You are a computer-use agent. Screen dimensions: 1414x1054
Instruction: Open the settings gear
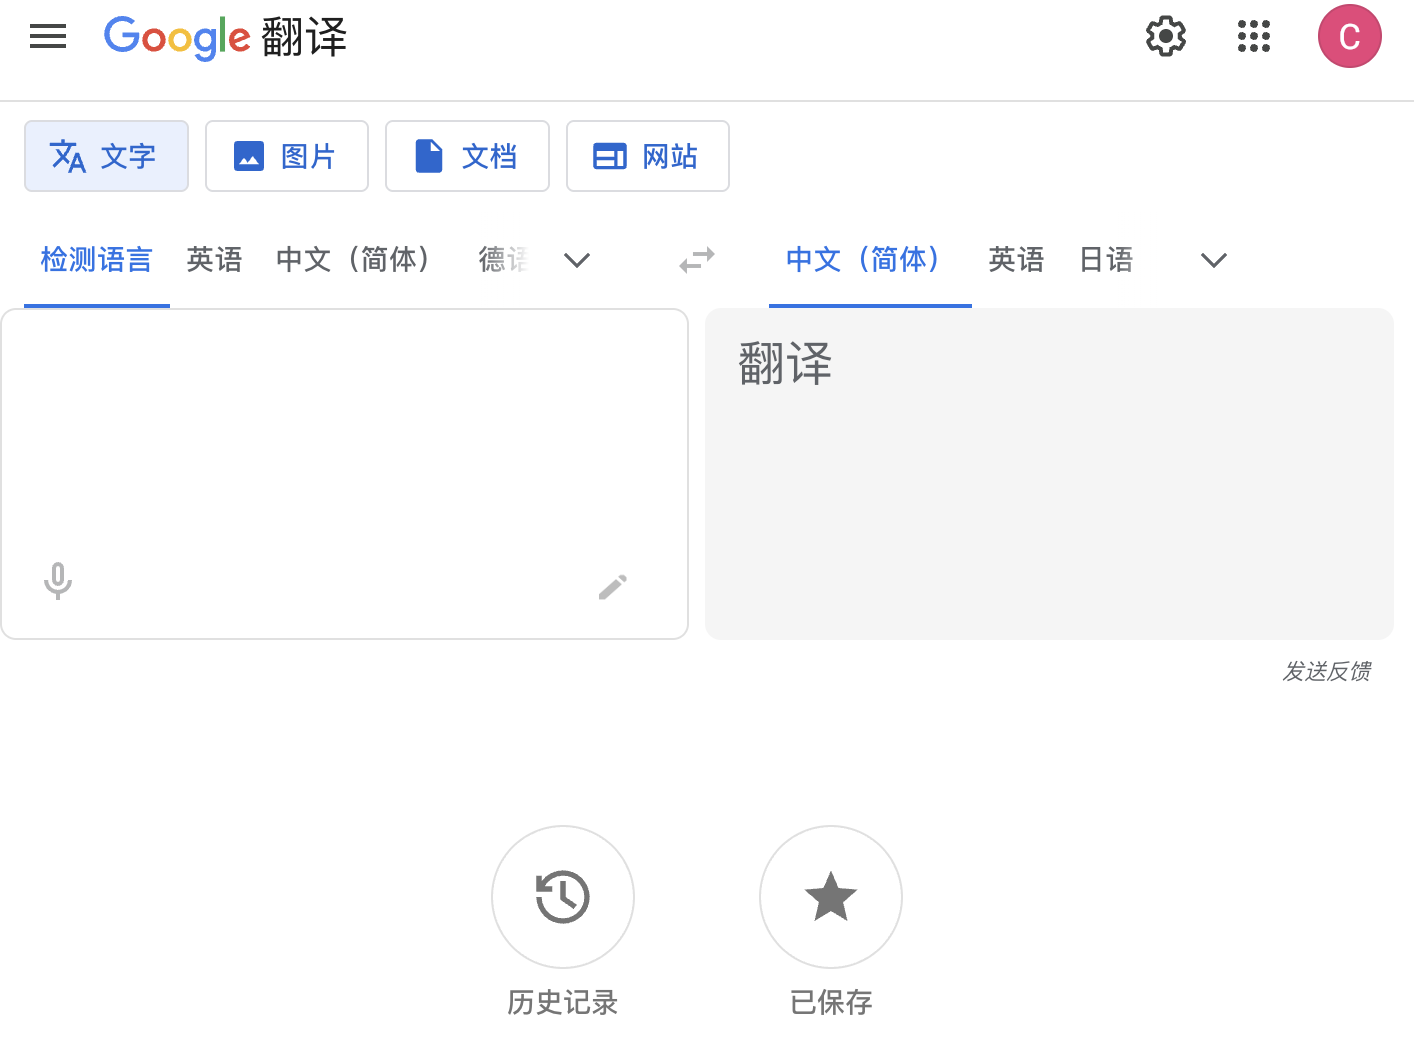tap(1165, 37)
